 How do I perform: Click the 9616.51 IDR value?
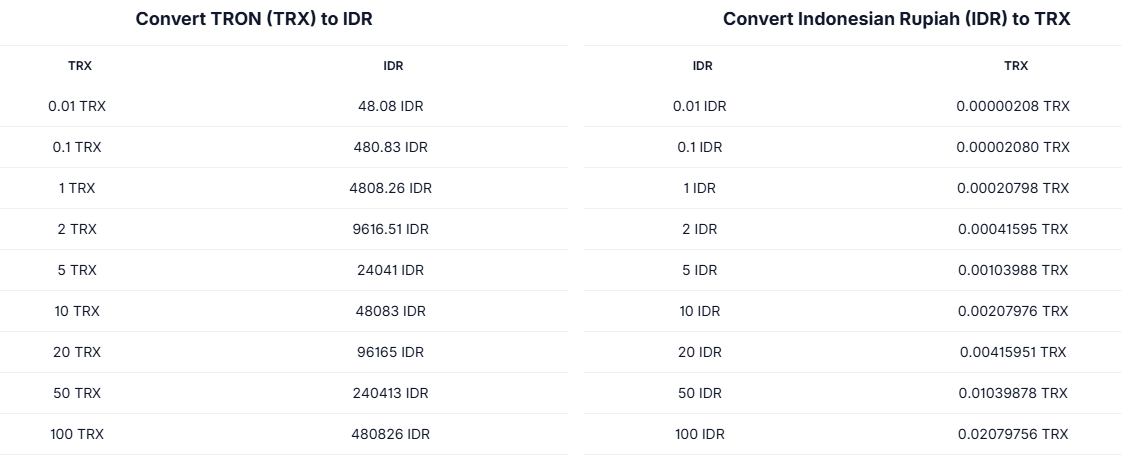pos(391,229)
